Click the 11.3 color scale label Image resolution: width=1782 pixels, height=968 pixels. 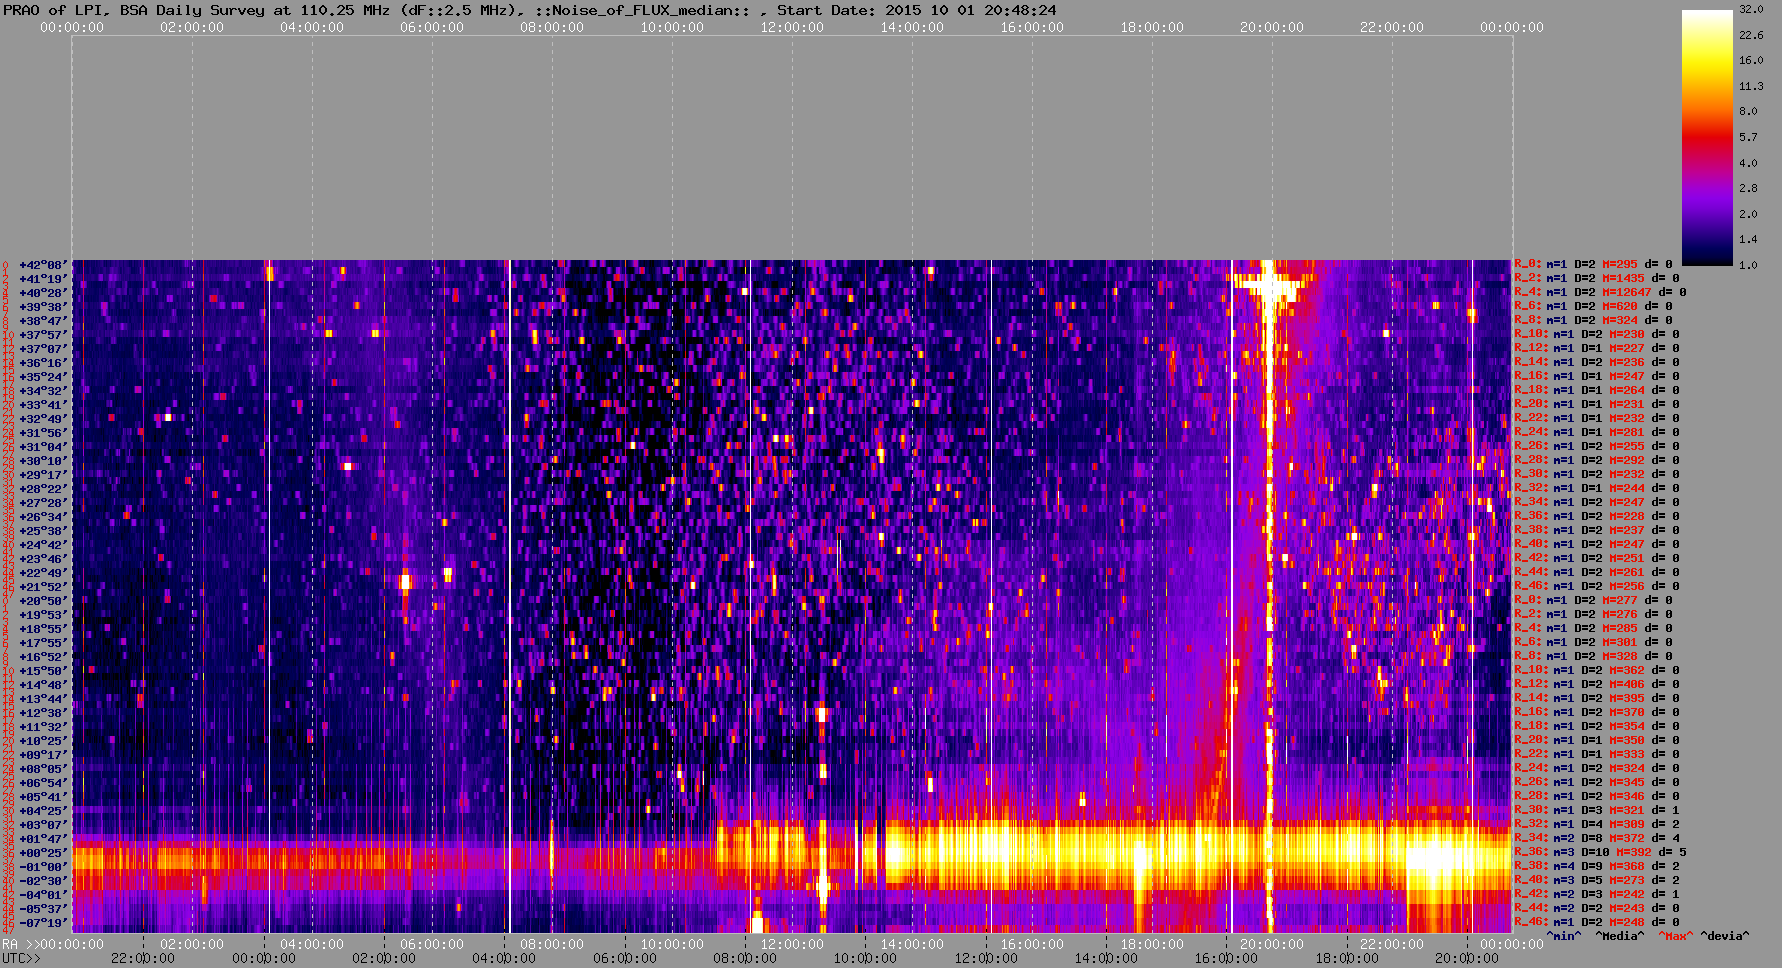point(1751,86)
